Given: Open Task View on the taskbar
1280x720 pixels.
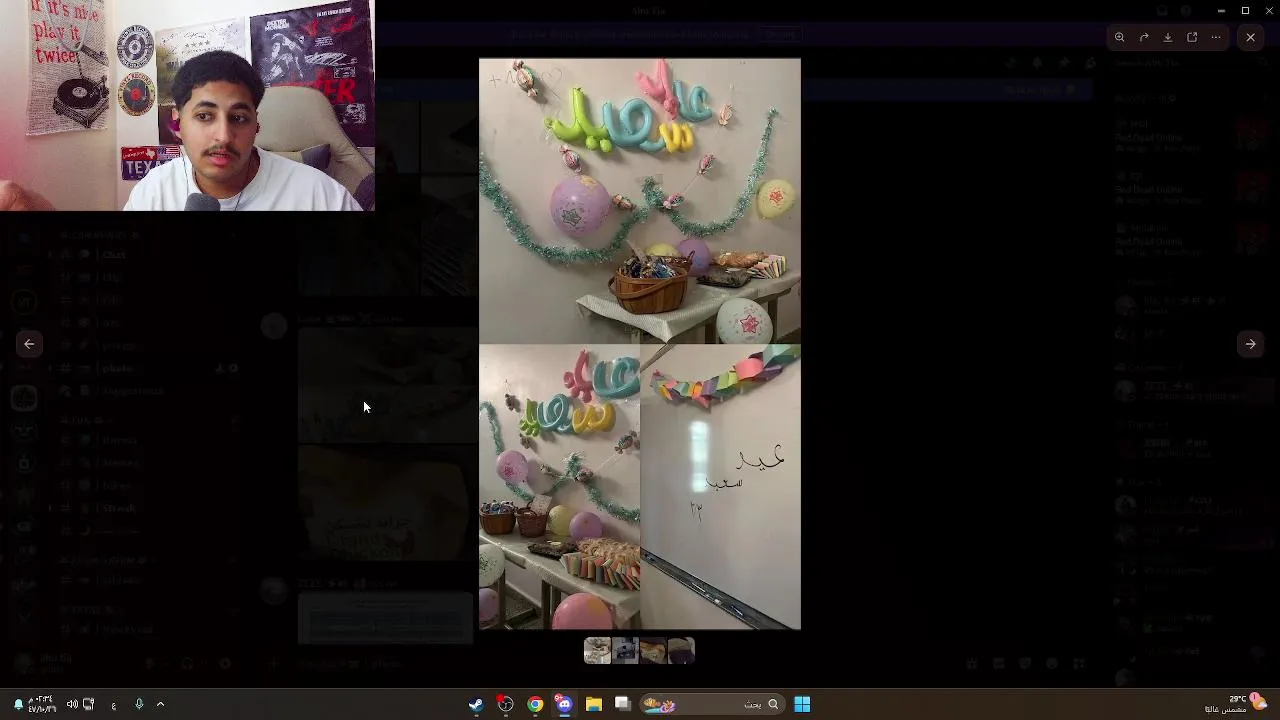Looking at the screenshot, I should [622, 704].
